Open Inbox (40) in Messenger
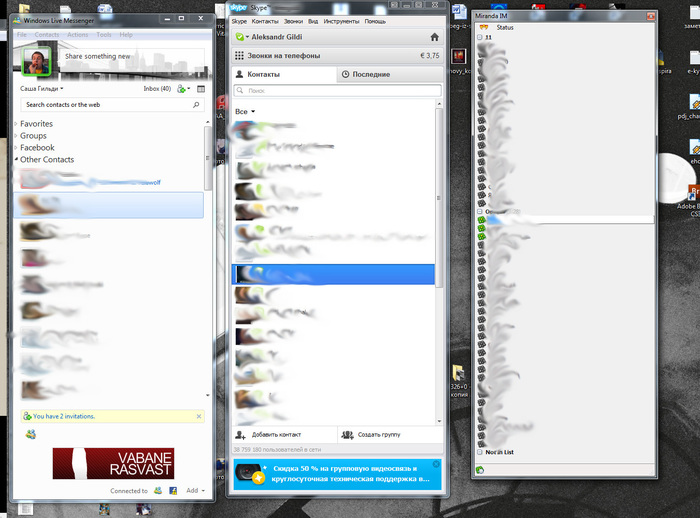Viewport: 700px width, 518px height. (157, 88)
